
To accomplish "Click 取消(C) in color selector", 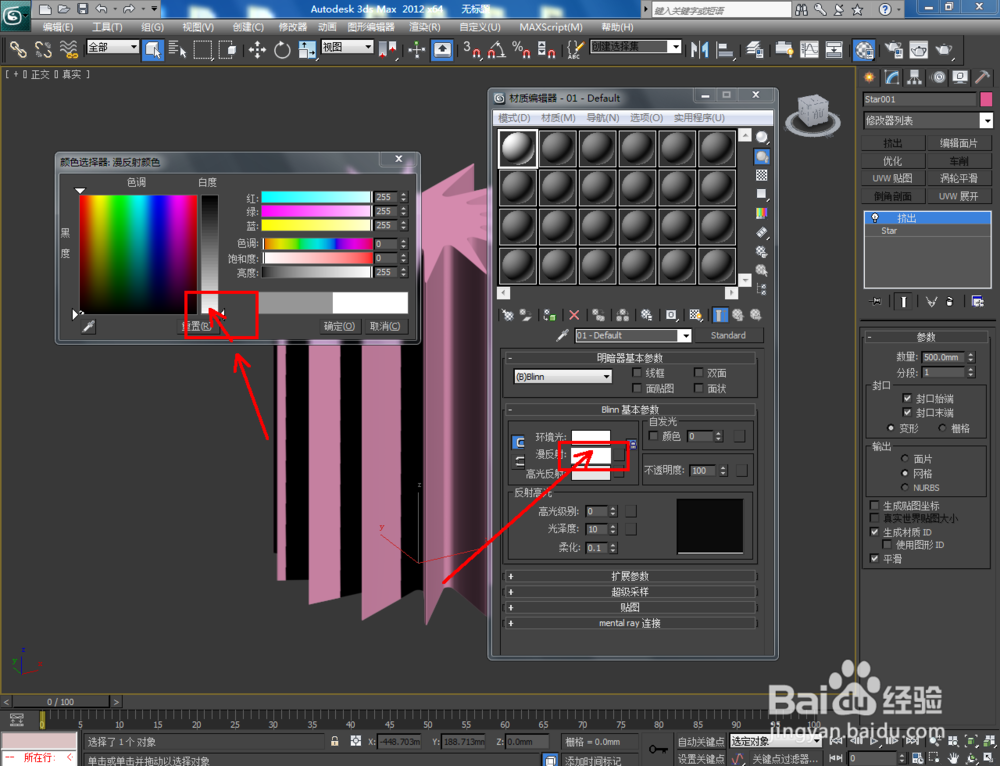I will (x=385, y=327).
